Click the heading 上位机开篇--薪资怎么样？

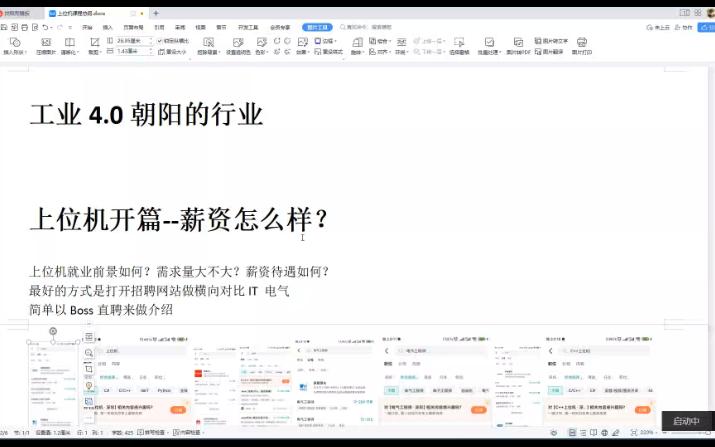coord(178,219)
